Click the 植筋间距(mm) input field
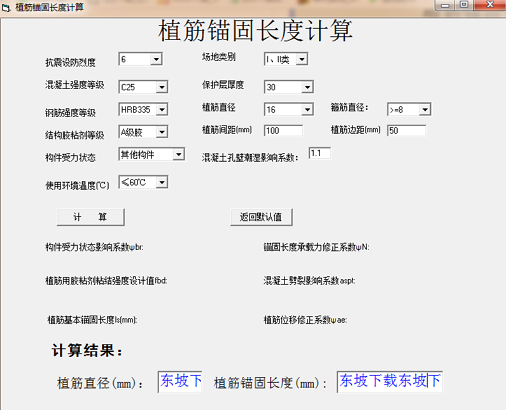Viewport: 506px width, 410px height. [x=283, y=130]
